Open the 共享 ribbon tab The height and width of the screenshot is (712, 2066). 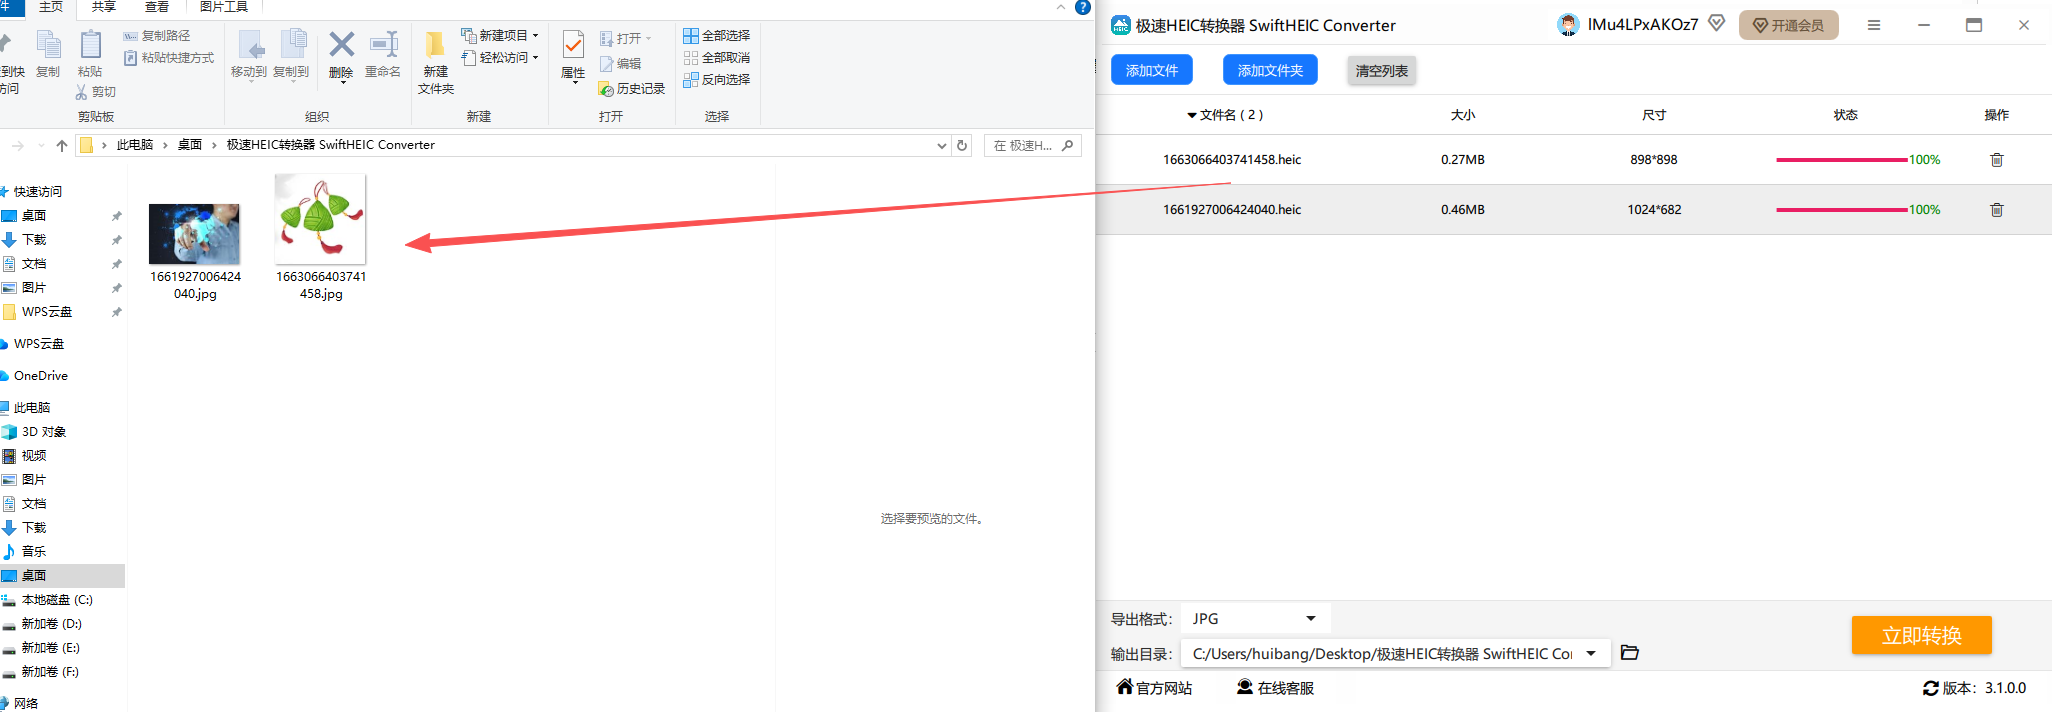[104, 7]
